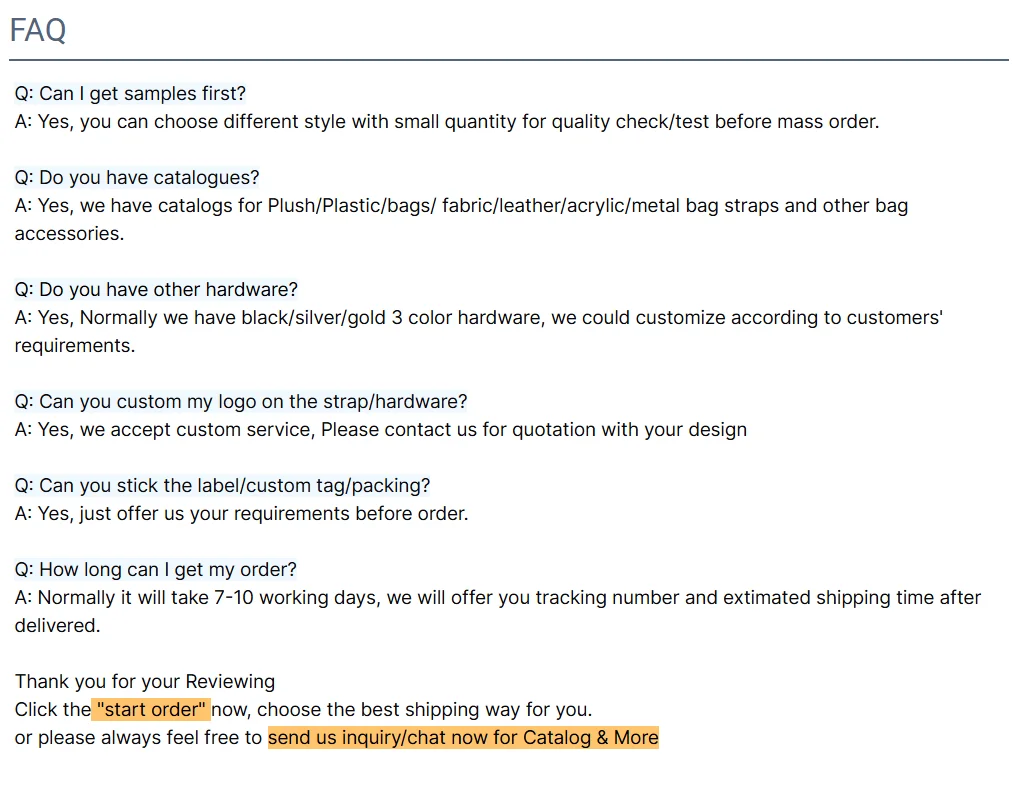Click "send us inquiry/chat now for Catalog & More"
This screenshot has height=785, width=1013.
coord(463,737)
